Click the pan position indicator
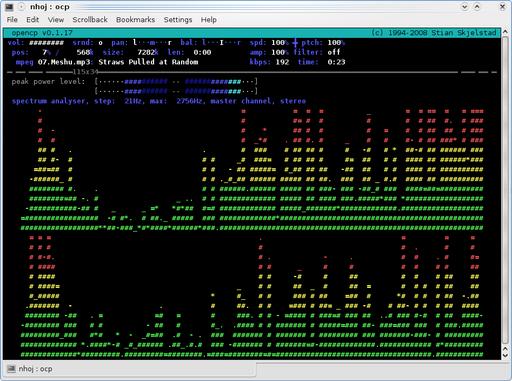This screenshot has width=512, height=381. [x=152, y=43]
